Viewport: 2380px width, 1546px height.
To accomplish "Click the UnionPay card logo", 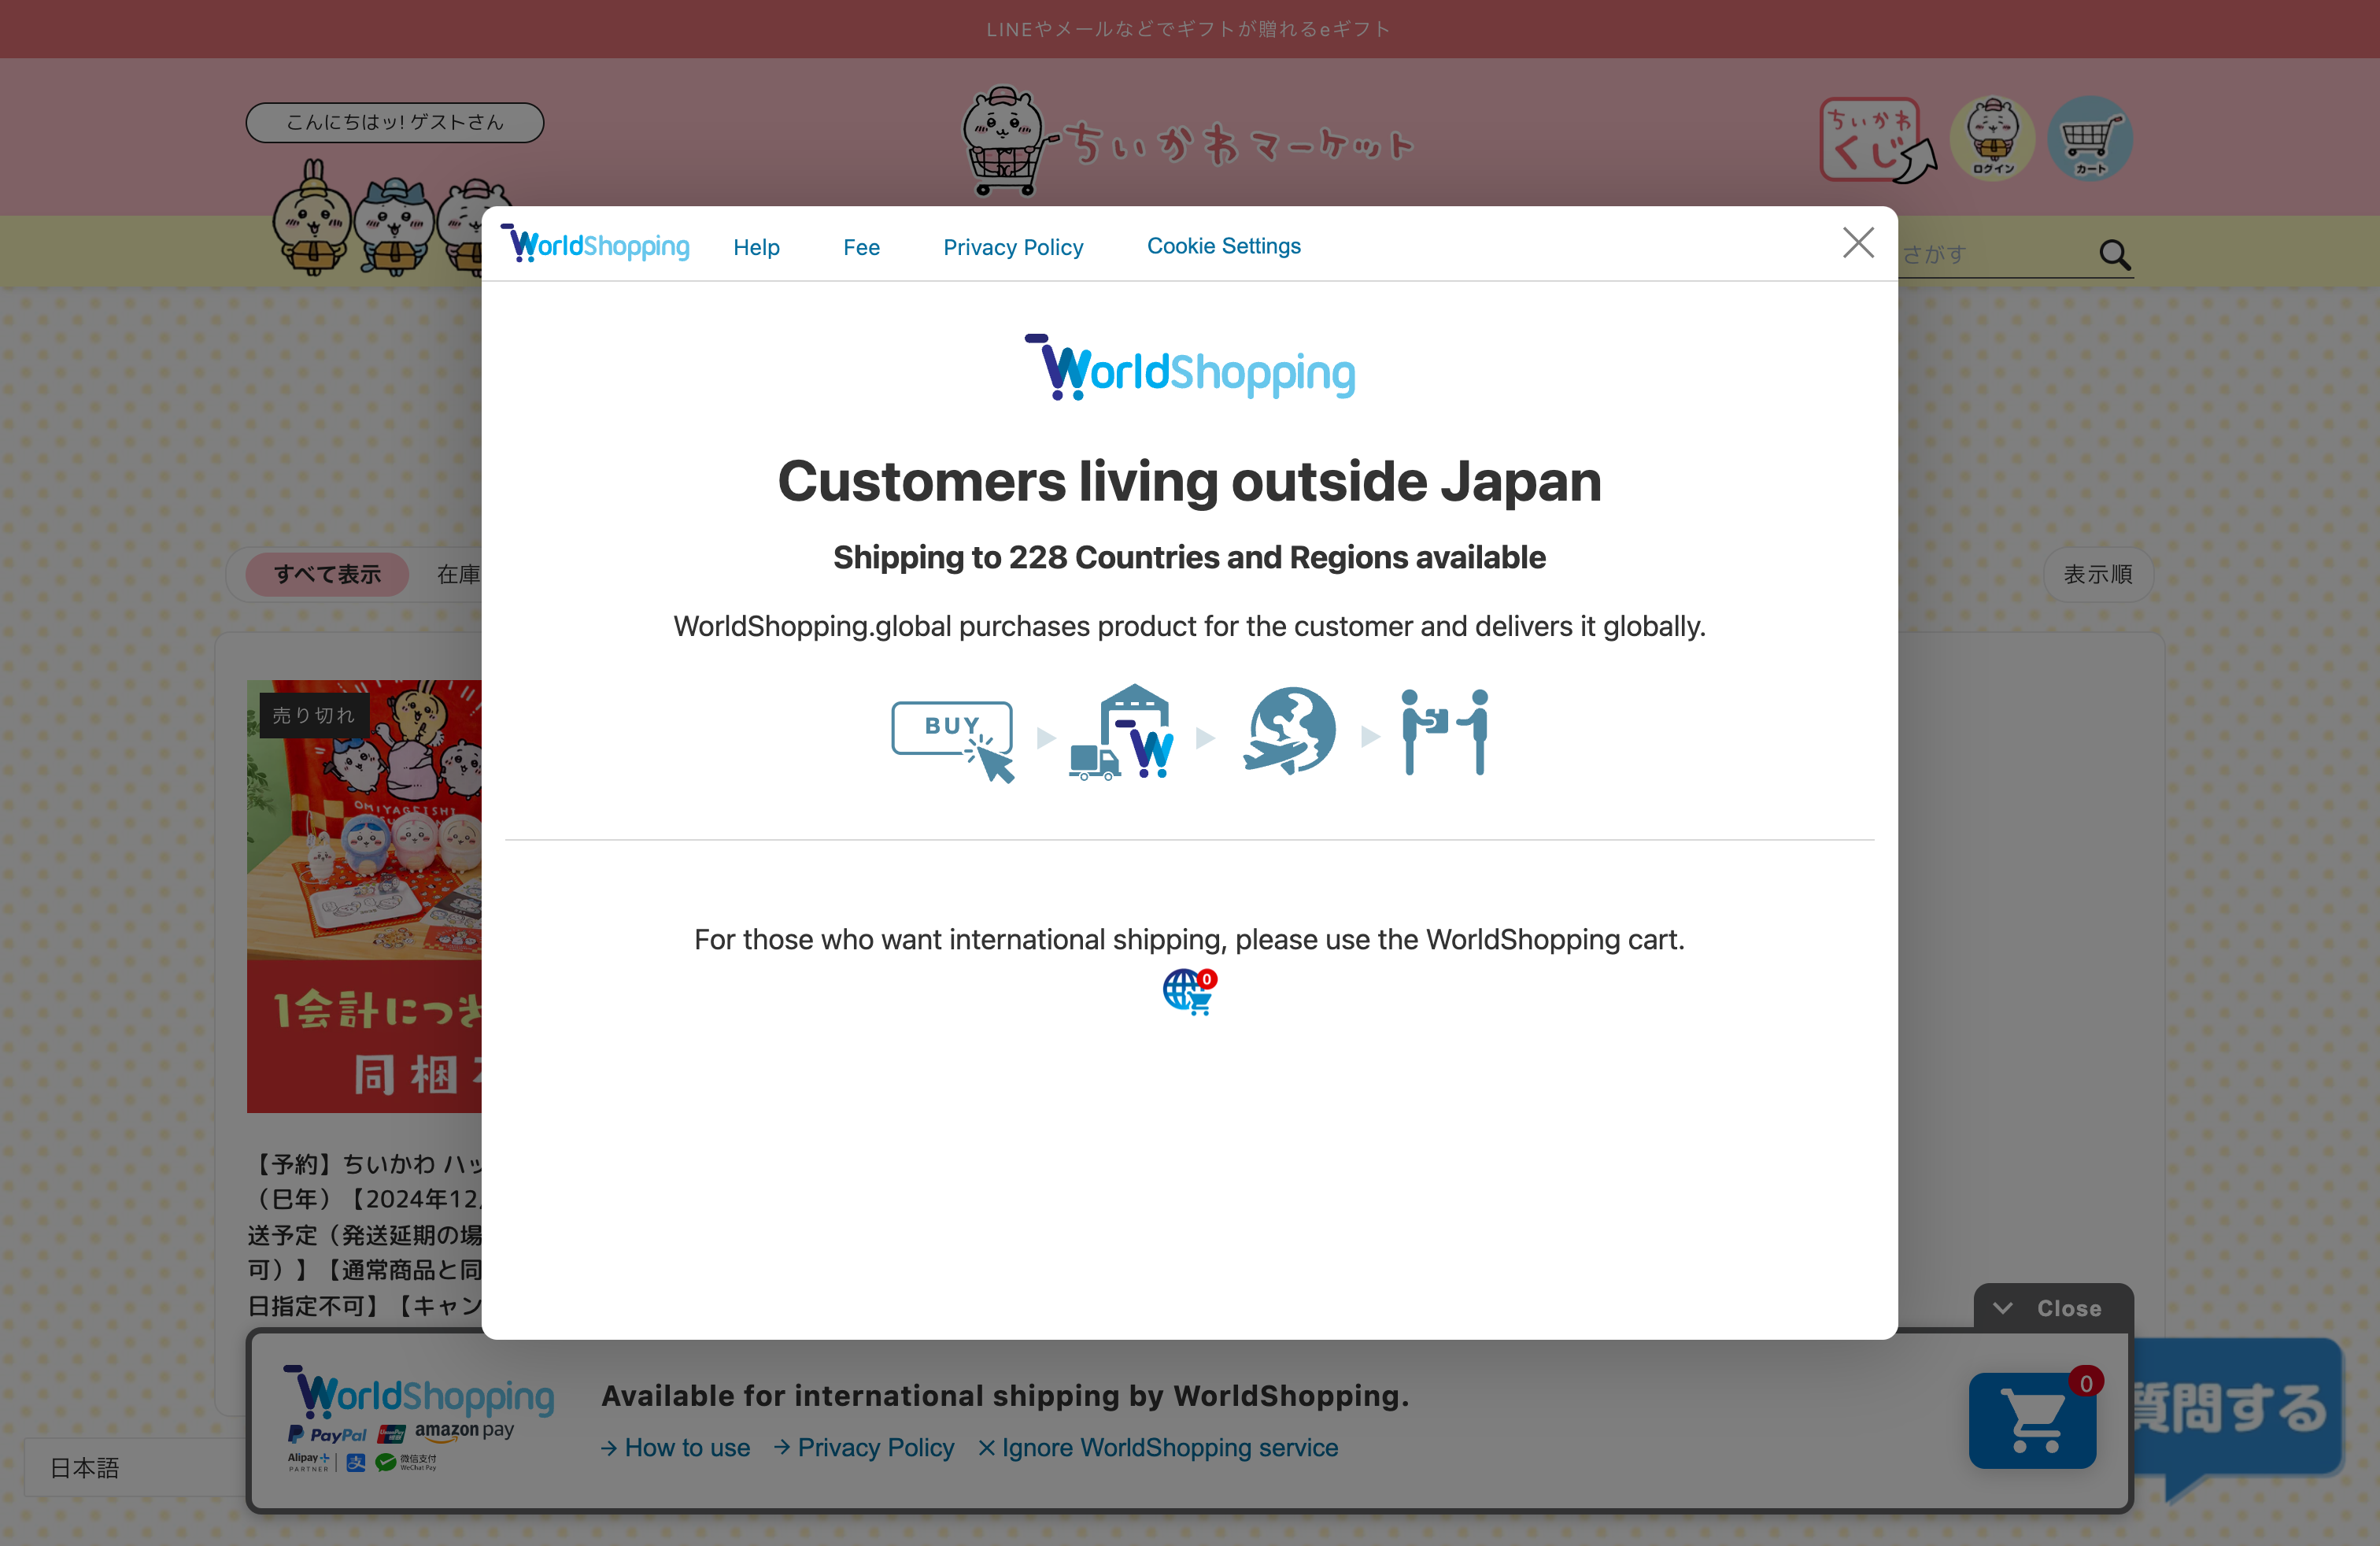I will [x=391, y=1434].
